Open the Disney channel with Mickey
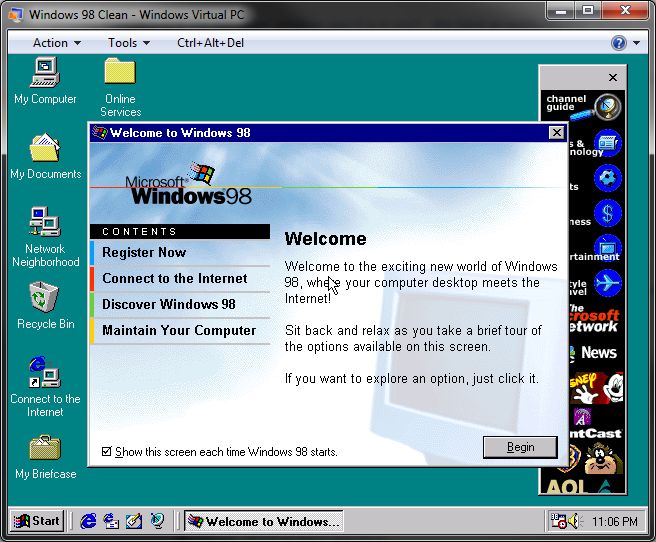 point(597,388)
